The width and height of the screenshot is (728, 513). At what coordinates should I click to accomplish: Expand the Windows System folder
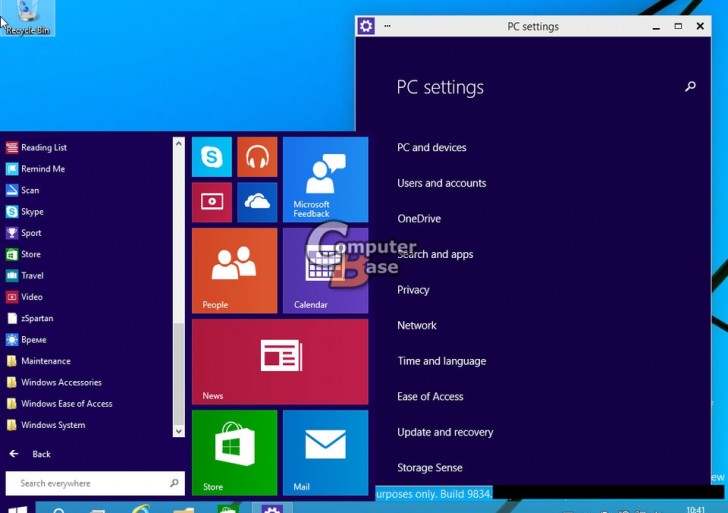click(x=53, y=425)
